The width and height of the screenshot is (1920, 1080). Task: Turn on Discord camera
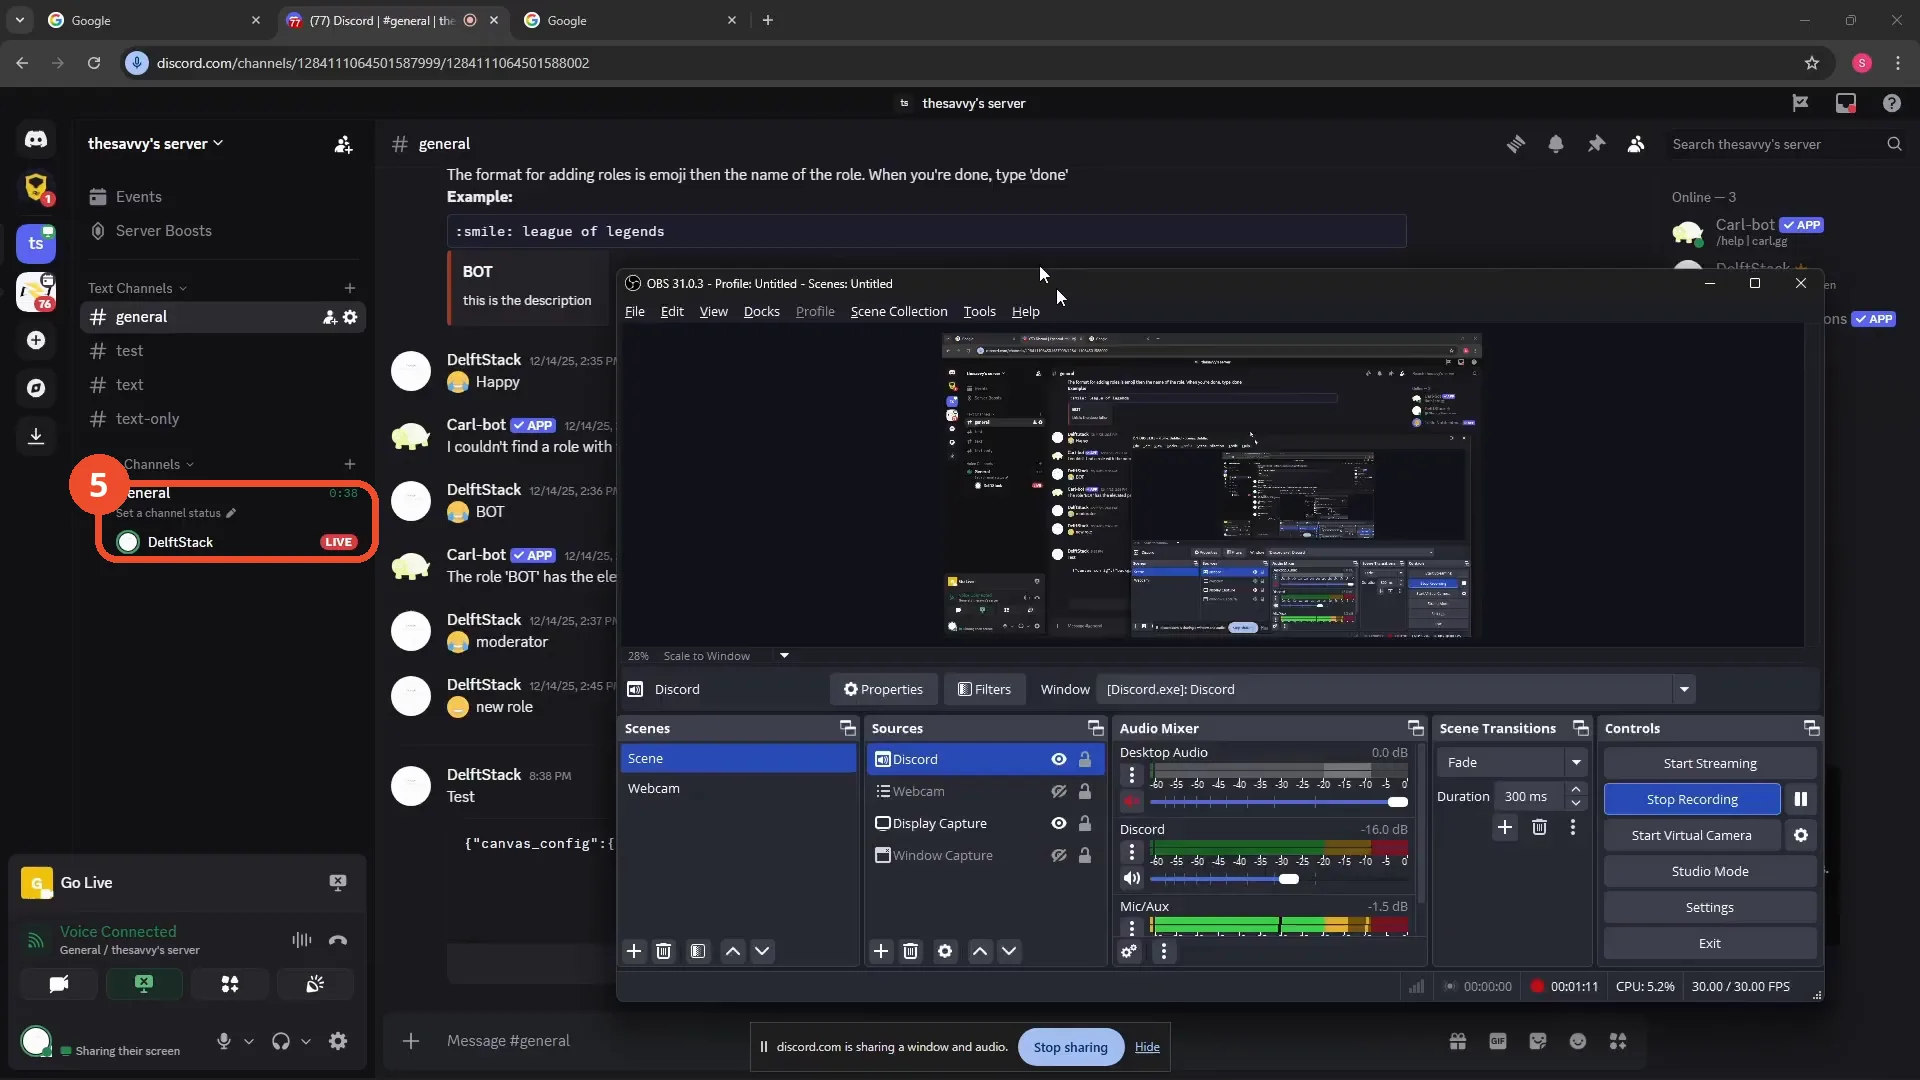[x=59, y=984]
